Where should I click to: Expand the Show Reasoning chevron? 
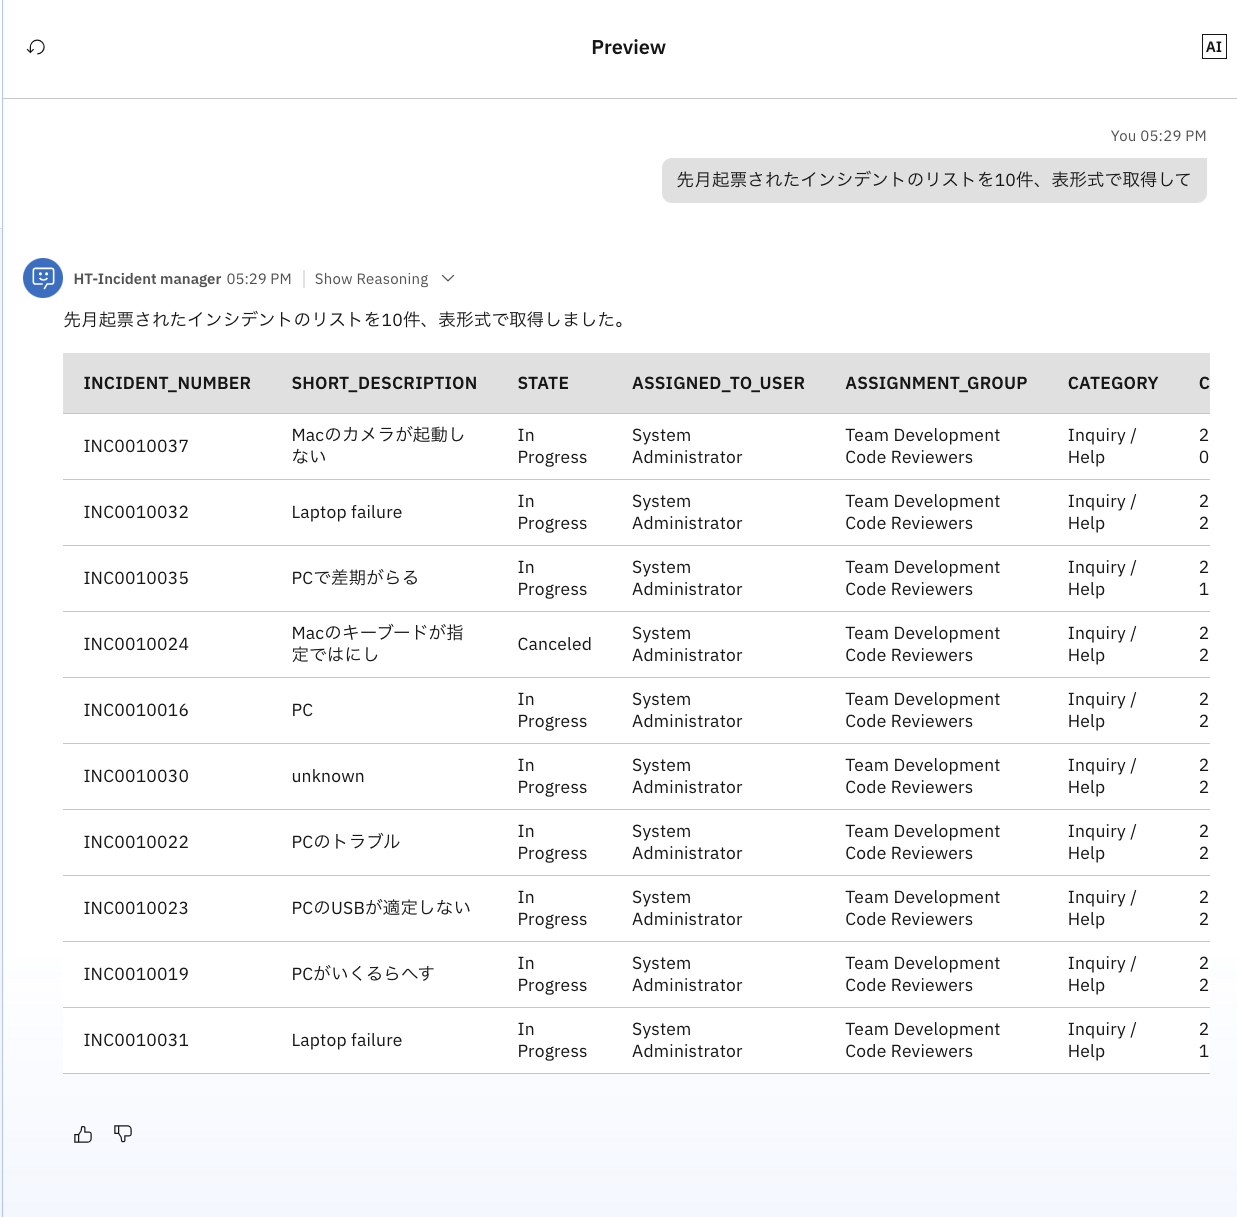(448, 279)
